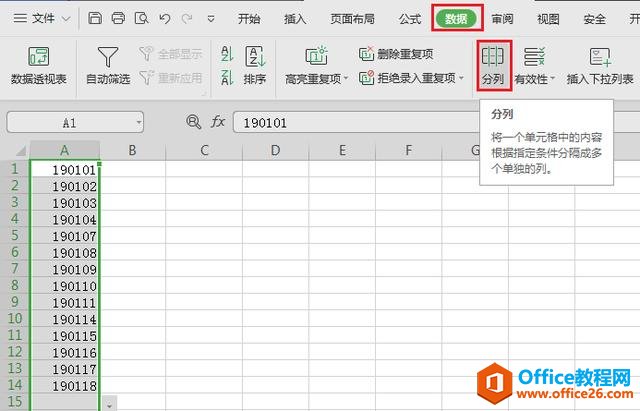Click cell containing 190114
The width and height of the screenshot is (640, 411).
point(65,319)
